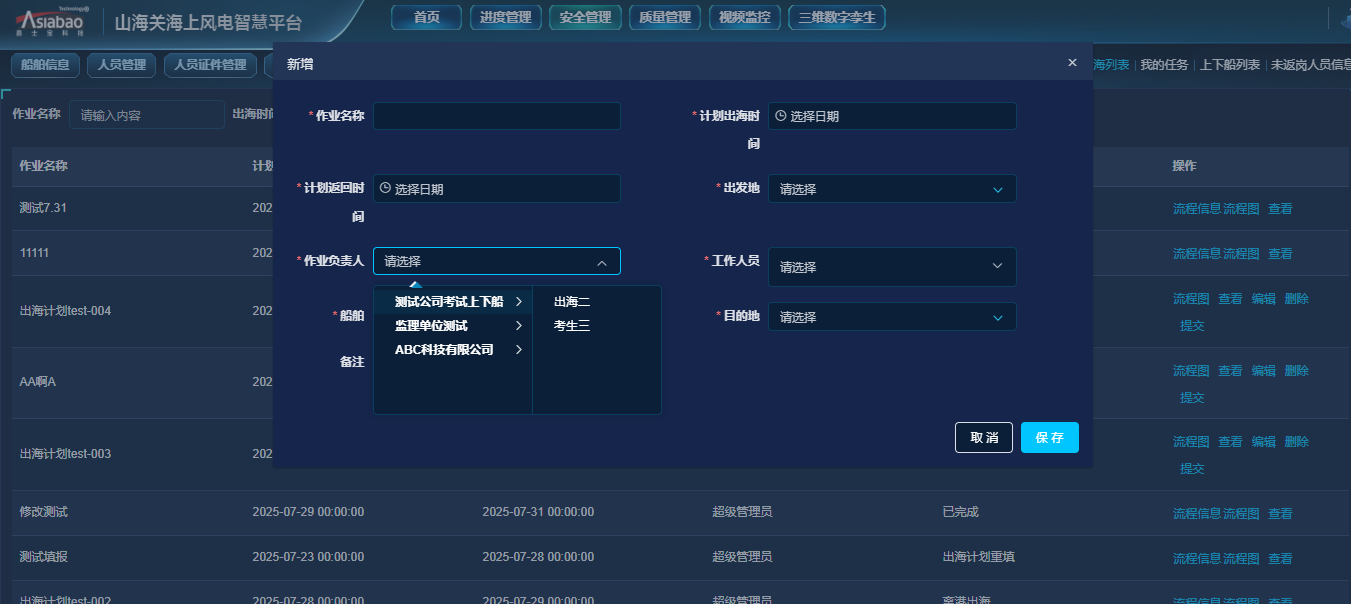Viewport: 1351px width, 604px height.
Task: Open the 出发地 dropdown
Action: (x=892, y=188)
